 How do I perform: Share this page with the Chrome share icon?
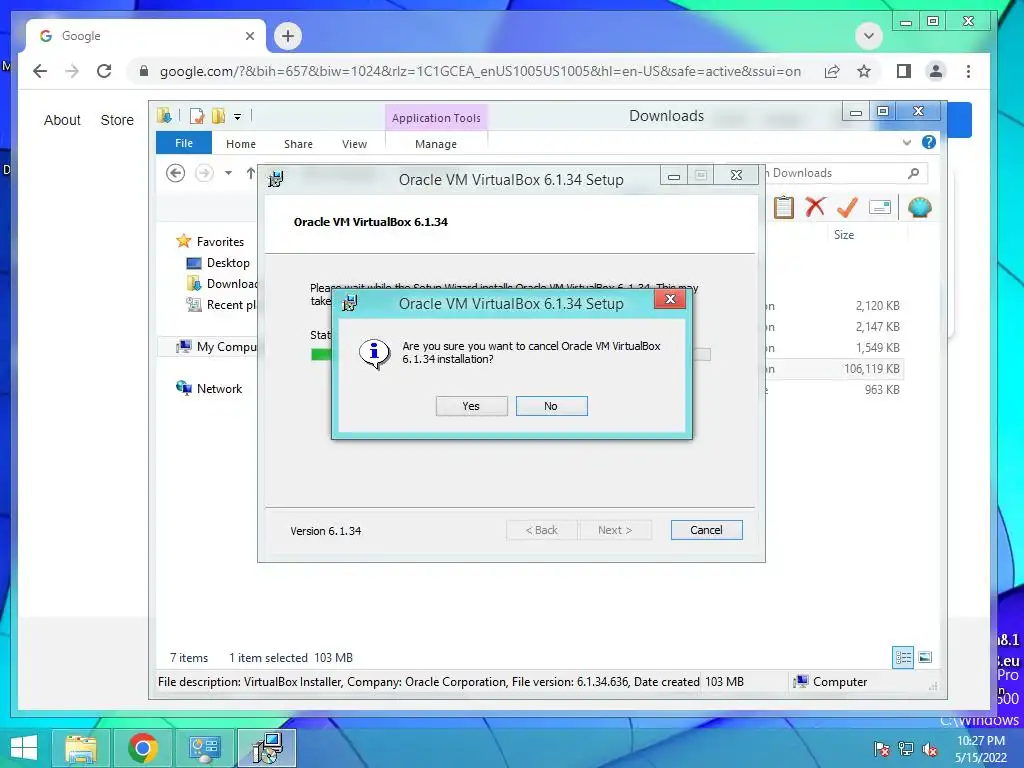pos(831,71)
